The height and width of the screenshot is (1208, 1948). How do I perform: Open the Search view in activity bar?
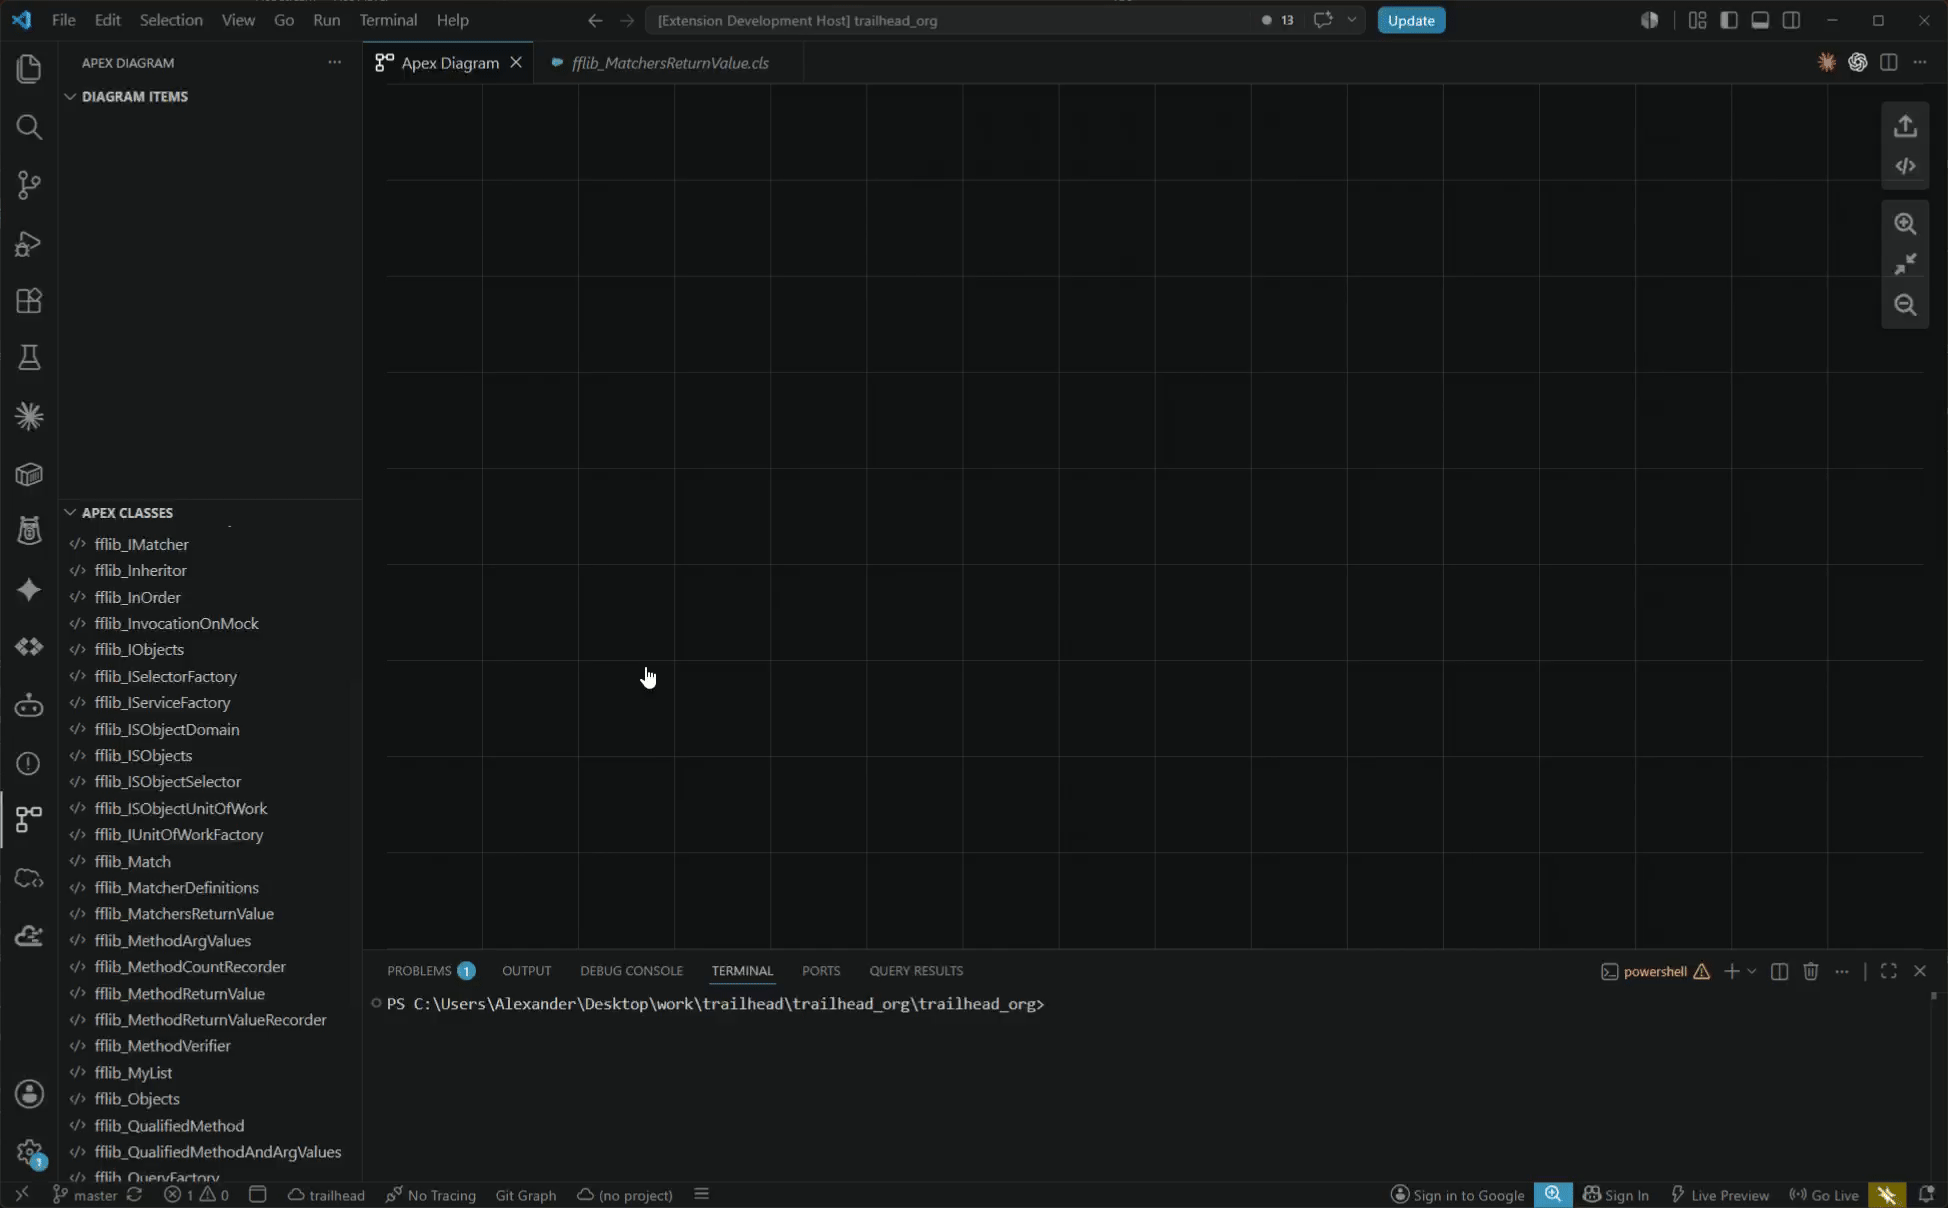[29, 126]
